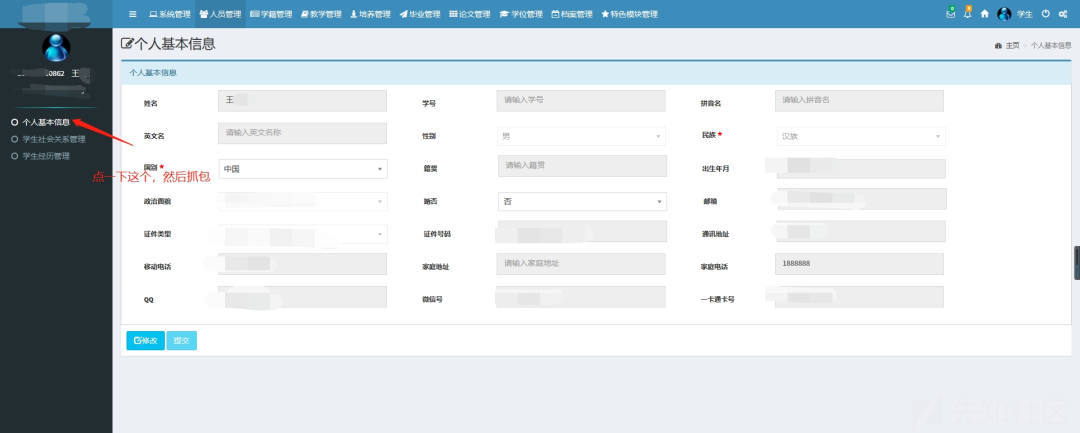Expand the 性别 dropdown

[x=581, y=136]
